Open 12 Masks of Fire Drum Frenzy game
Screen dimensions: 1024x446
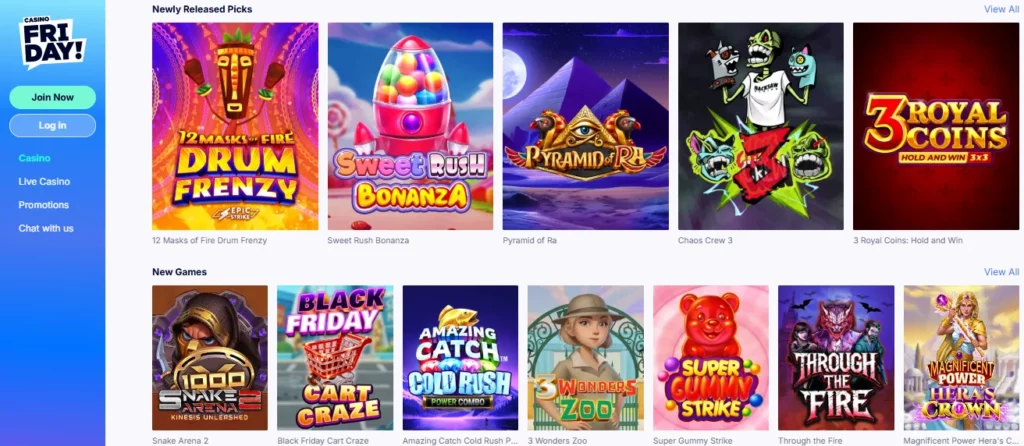pos(235,126)
